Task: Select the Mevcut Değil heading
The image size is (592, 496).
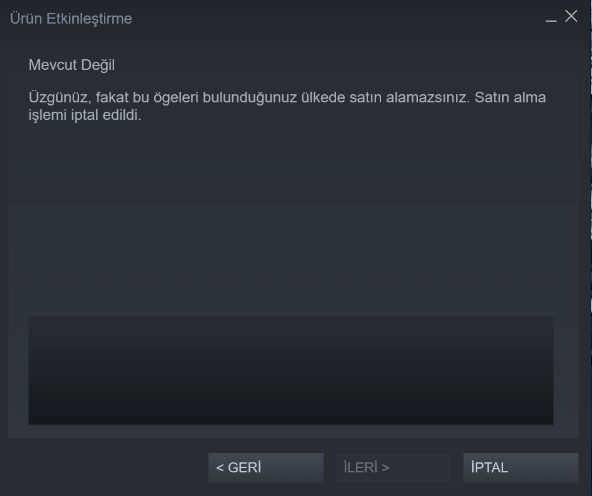Action: coord(72,65)
